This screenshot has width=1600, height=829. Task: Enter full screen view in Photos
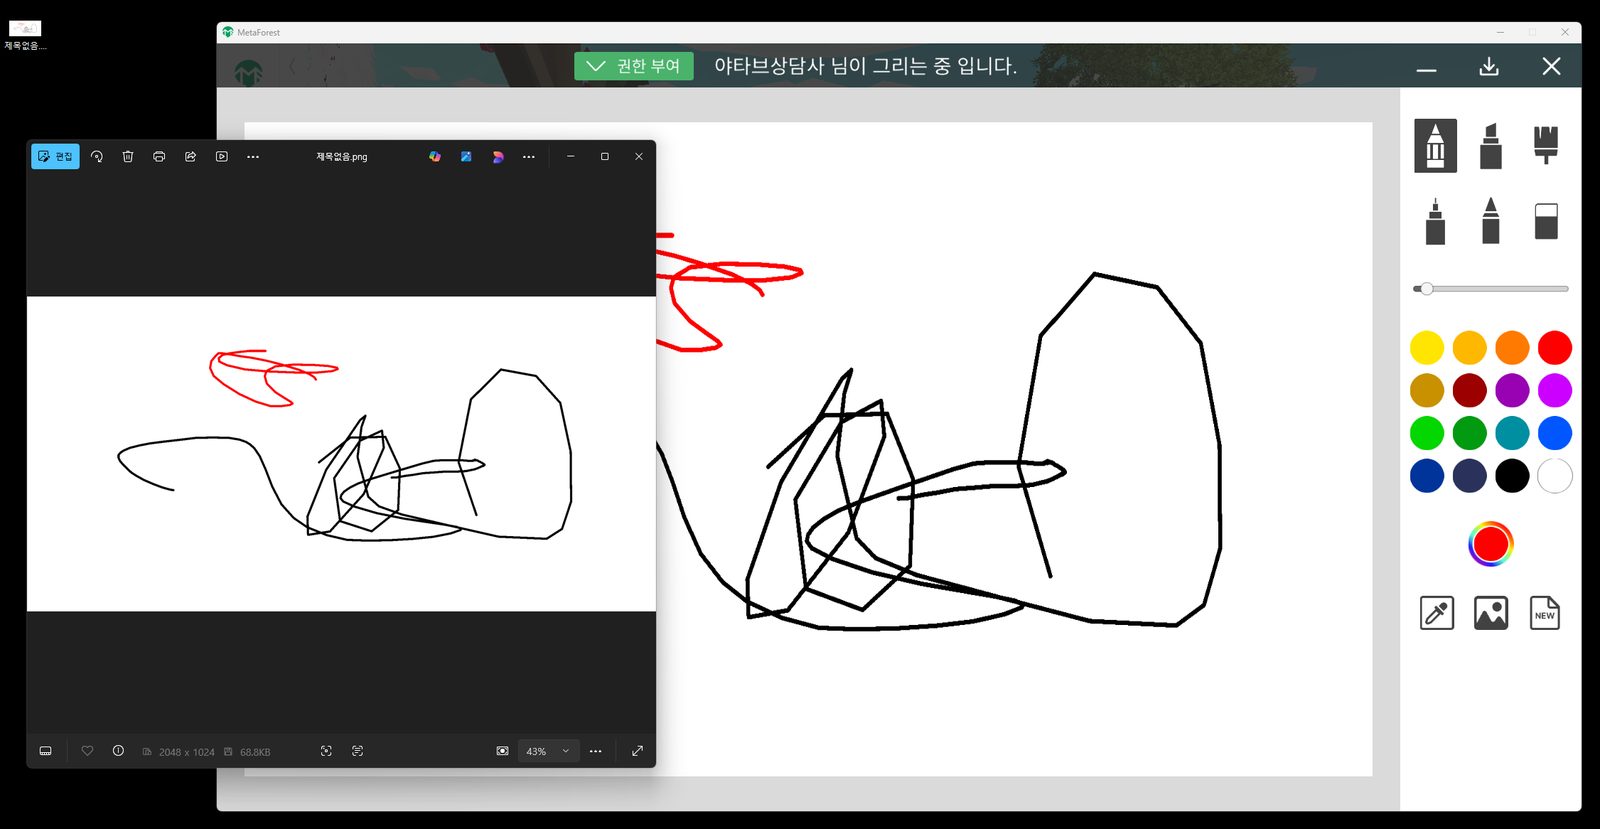(637, 751)
